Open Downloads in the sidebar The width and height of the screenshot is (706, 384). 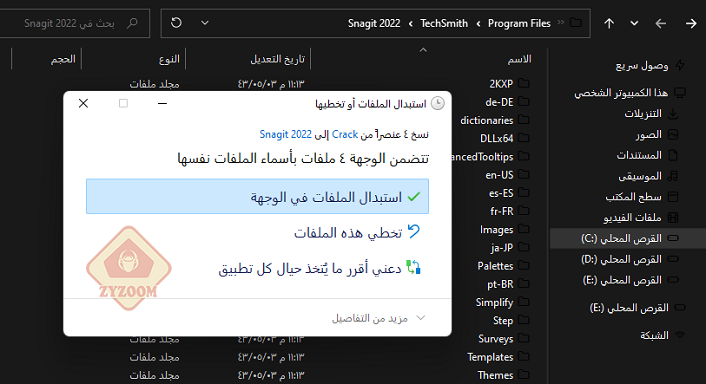pyautogui.click(x=643, y=113)
